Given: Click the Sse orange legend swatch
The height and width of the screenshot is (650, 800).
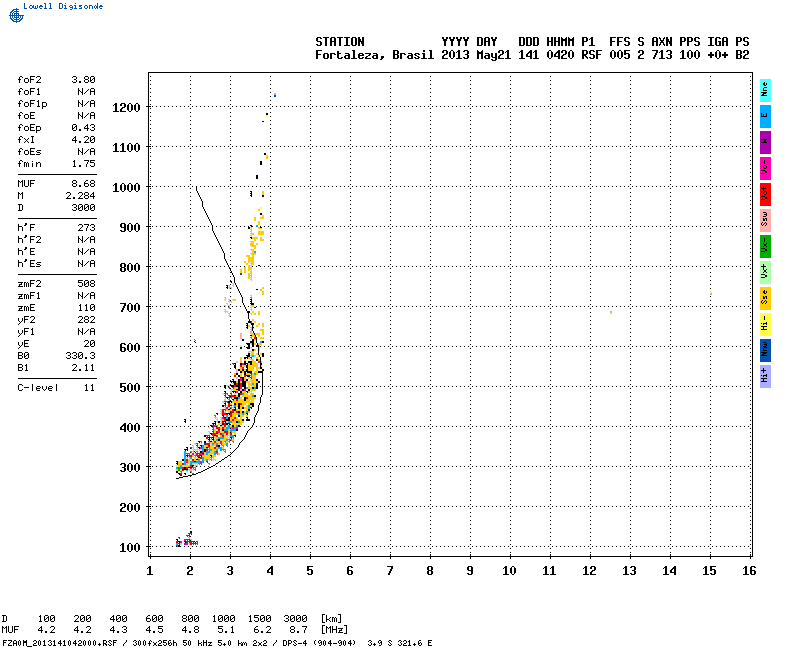Looking at the screenshot, I should pyautogui.click(x=765, y=298).
